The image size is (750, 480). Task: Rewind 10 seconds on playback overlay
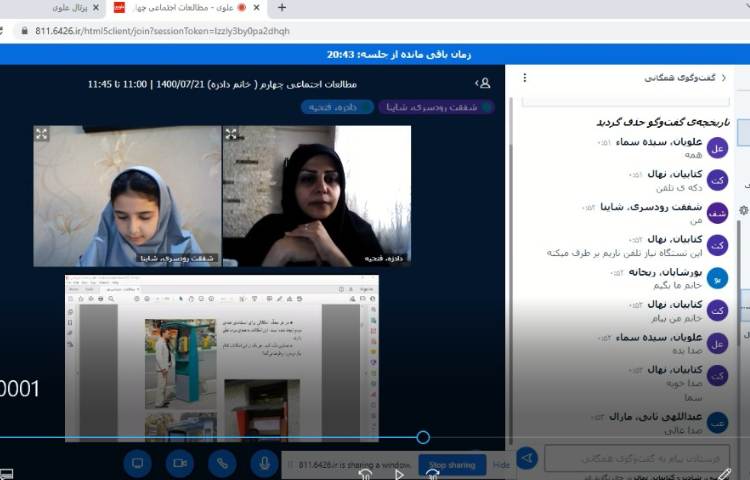click(365, 475)
